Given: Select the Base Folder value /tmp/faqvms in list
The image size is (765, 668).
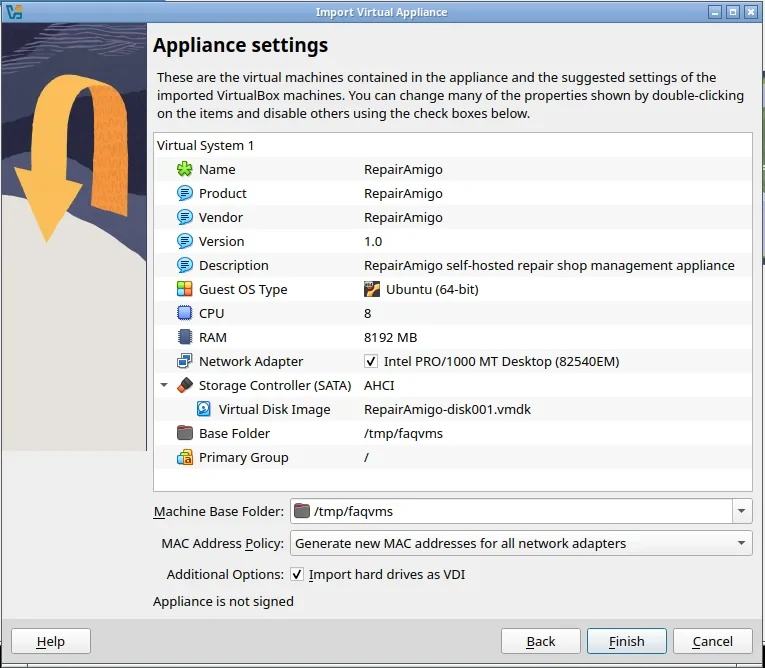Looking at the screenshot, I should [x=403, y=433].
